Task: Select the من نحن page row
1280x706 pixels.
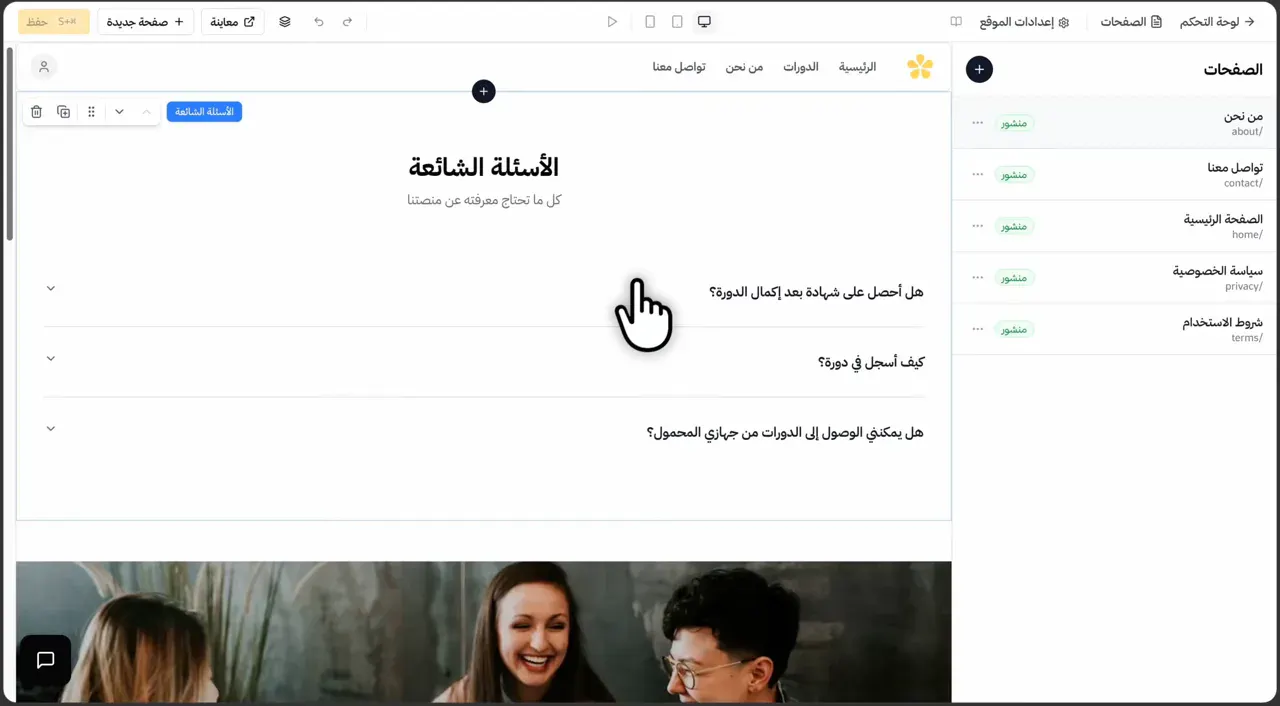Action: (x=1116, y=123)
